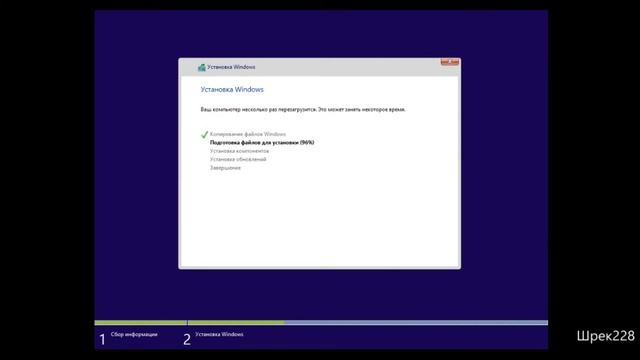Select the 'Подготовка файлов для установки (96%)' step

pos(262,142)
